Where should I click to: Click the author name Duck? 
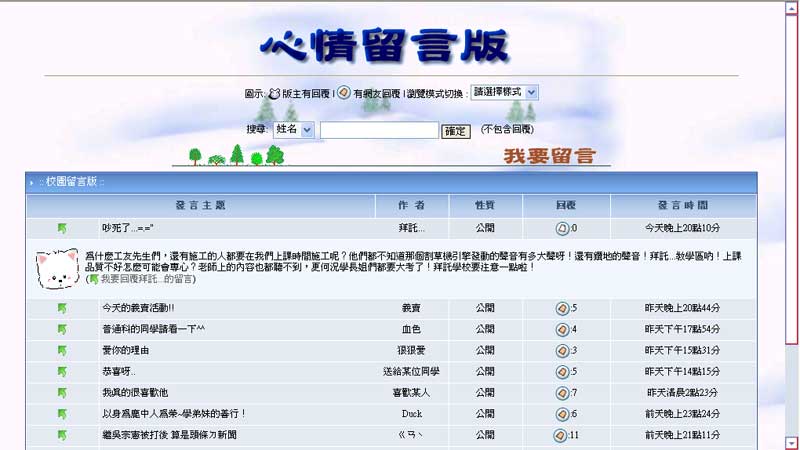click(412, 414)
